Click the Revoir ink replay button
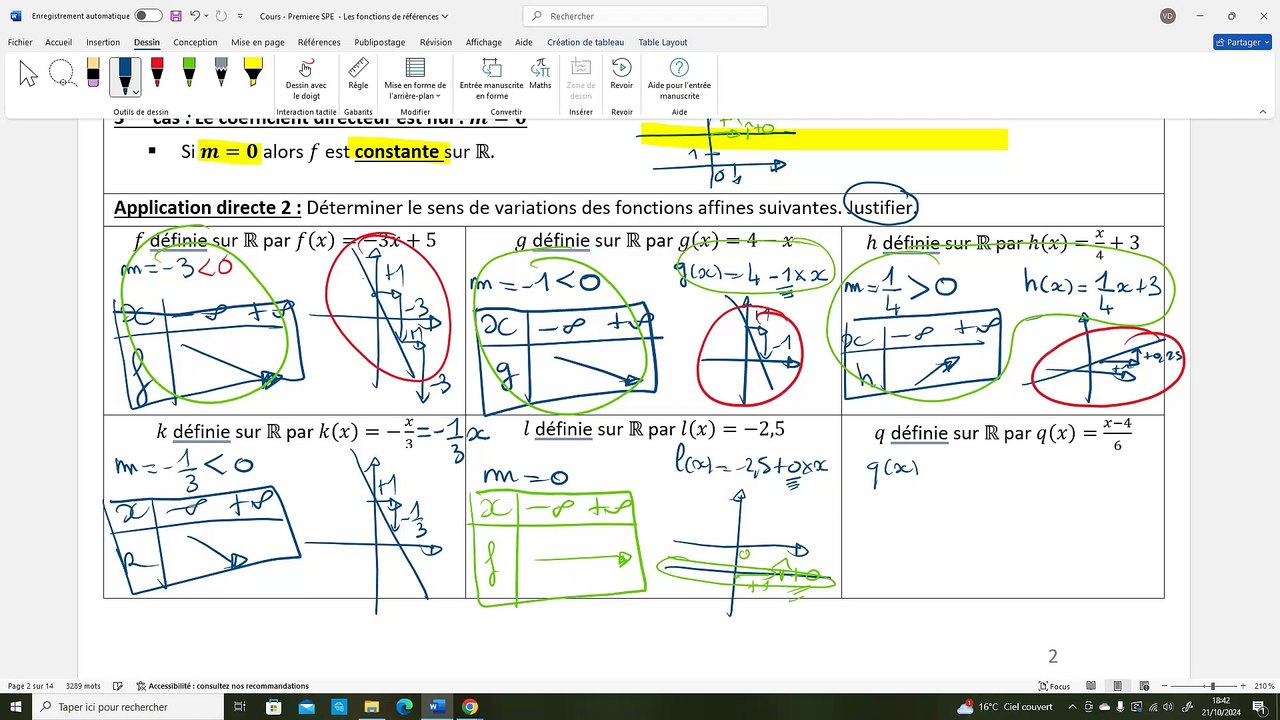 point(622,74)
